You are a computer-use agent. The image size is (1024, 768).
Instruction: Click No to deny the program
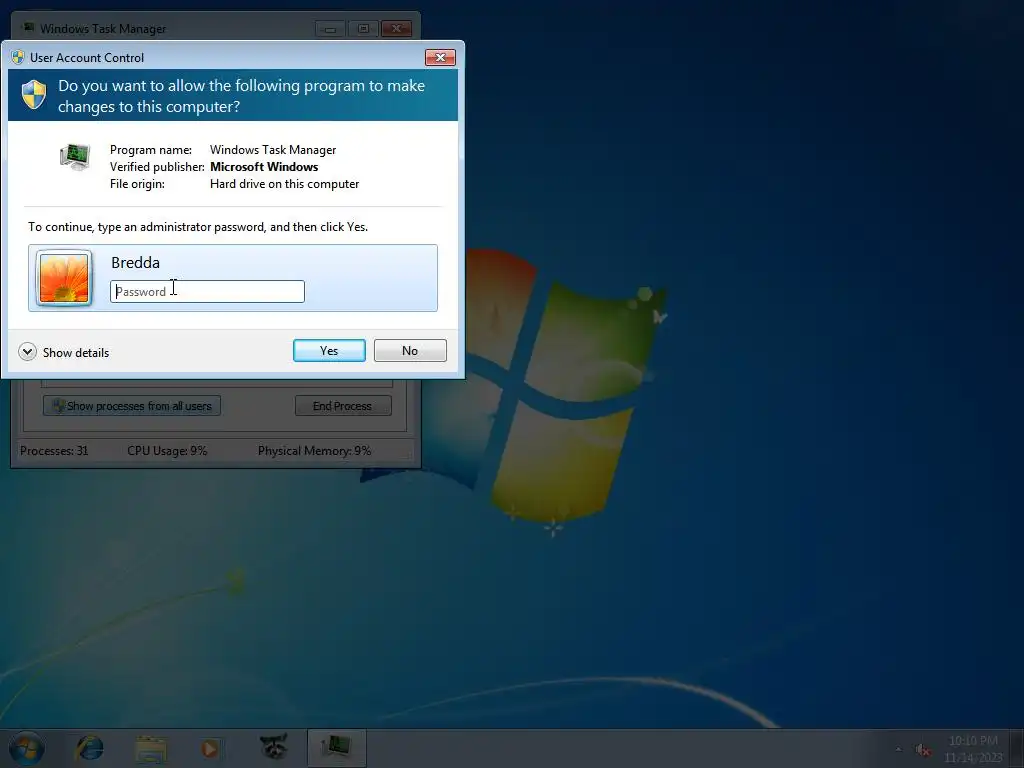pyautogui.click(x=410, y=351)
